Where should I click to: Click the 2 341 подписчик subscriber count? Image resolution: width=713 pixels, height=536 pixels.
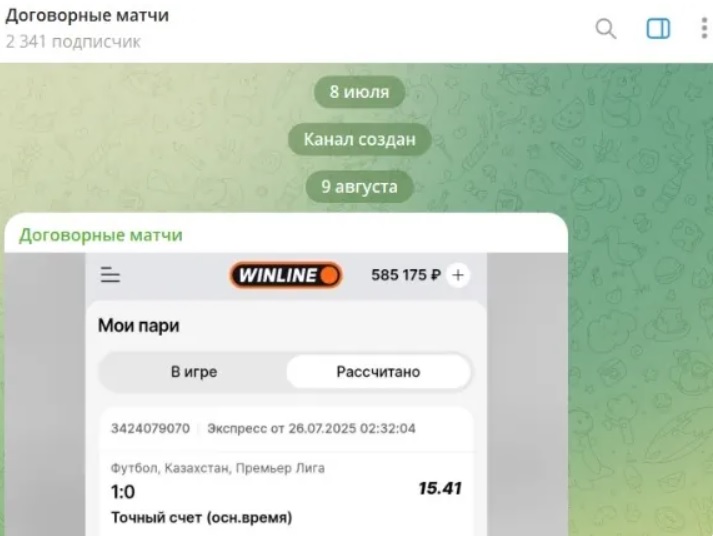[73, 42]
